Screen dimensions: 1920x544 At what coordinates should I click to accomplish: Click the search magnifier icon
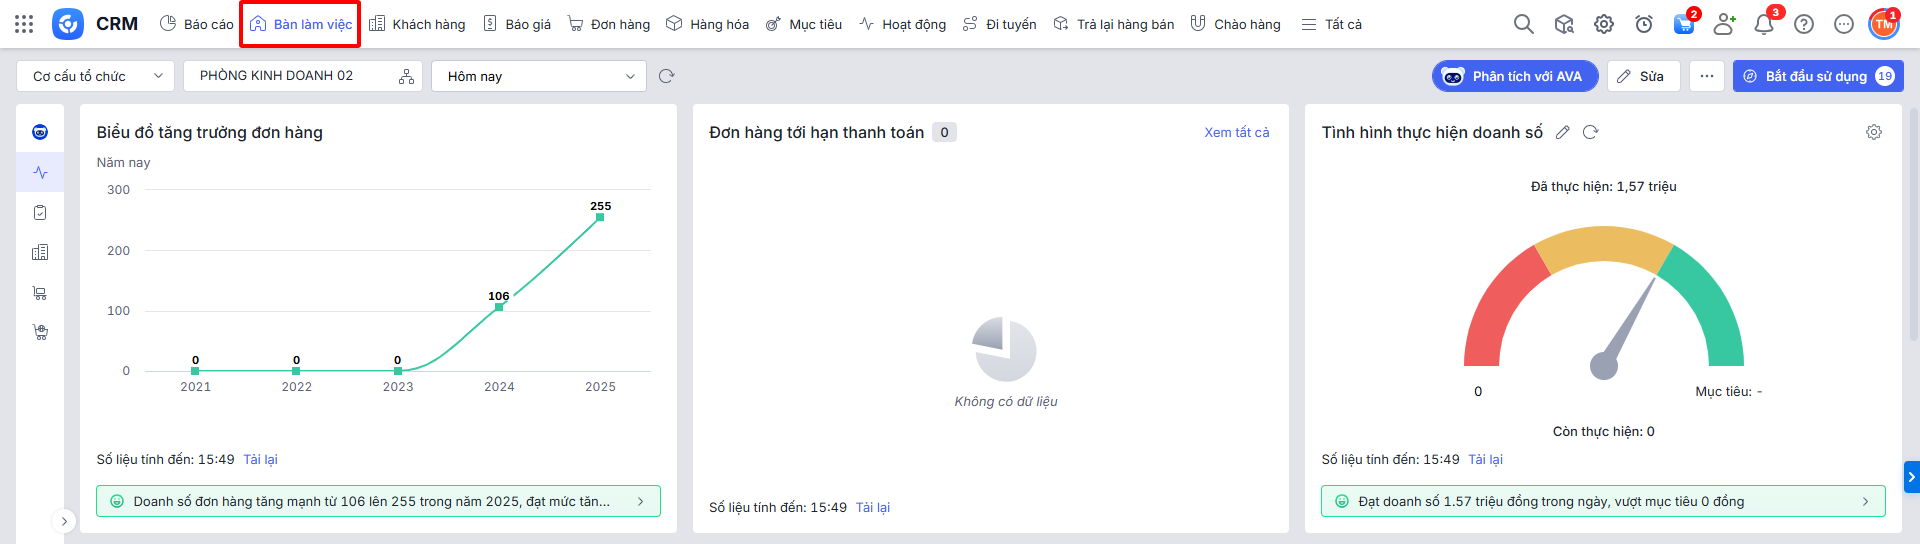point(1523,24)
